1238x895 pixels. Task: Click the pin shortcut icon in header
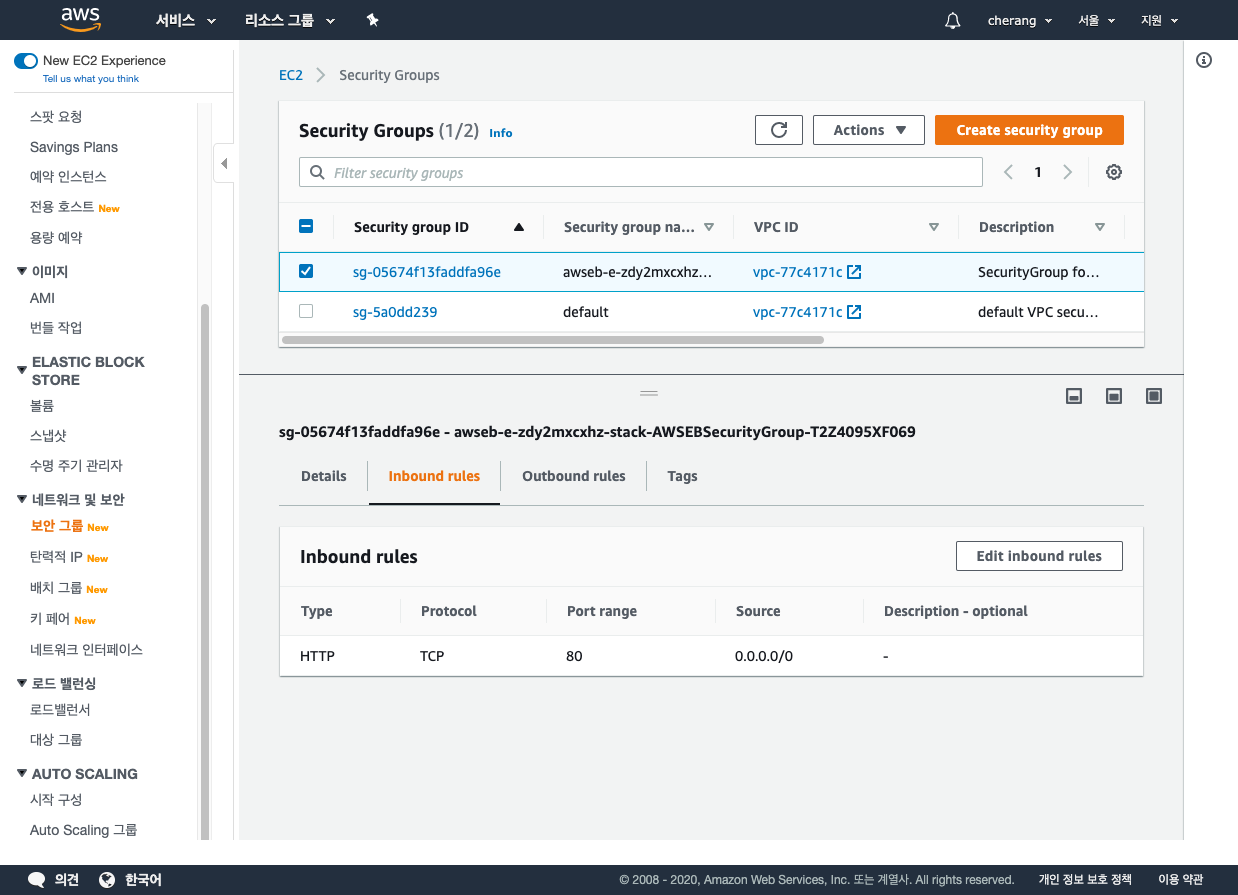click(x=372, y=20)
